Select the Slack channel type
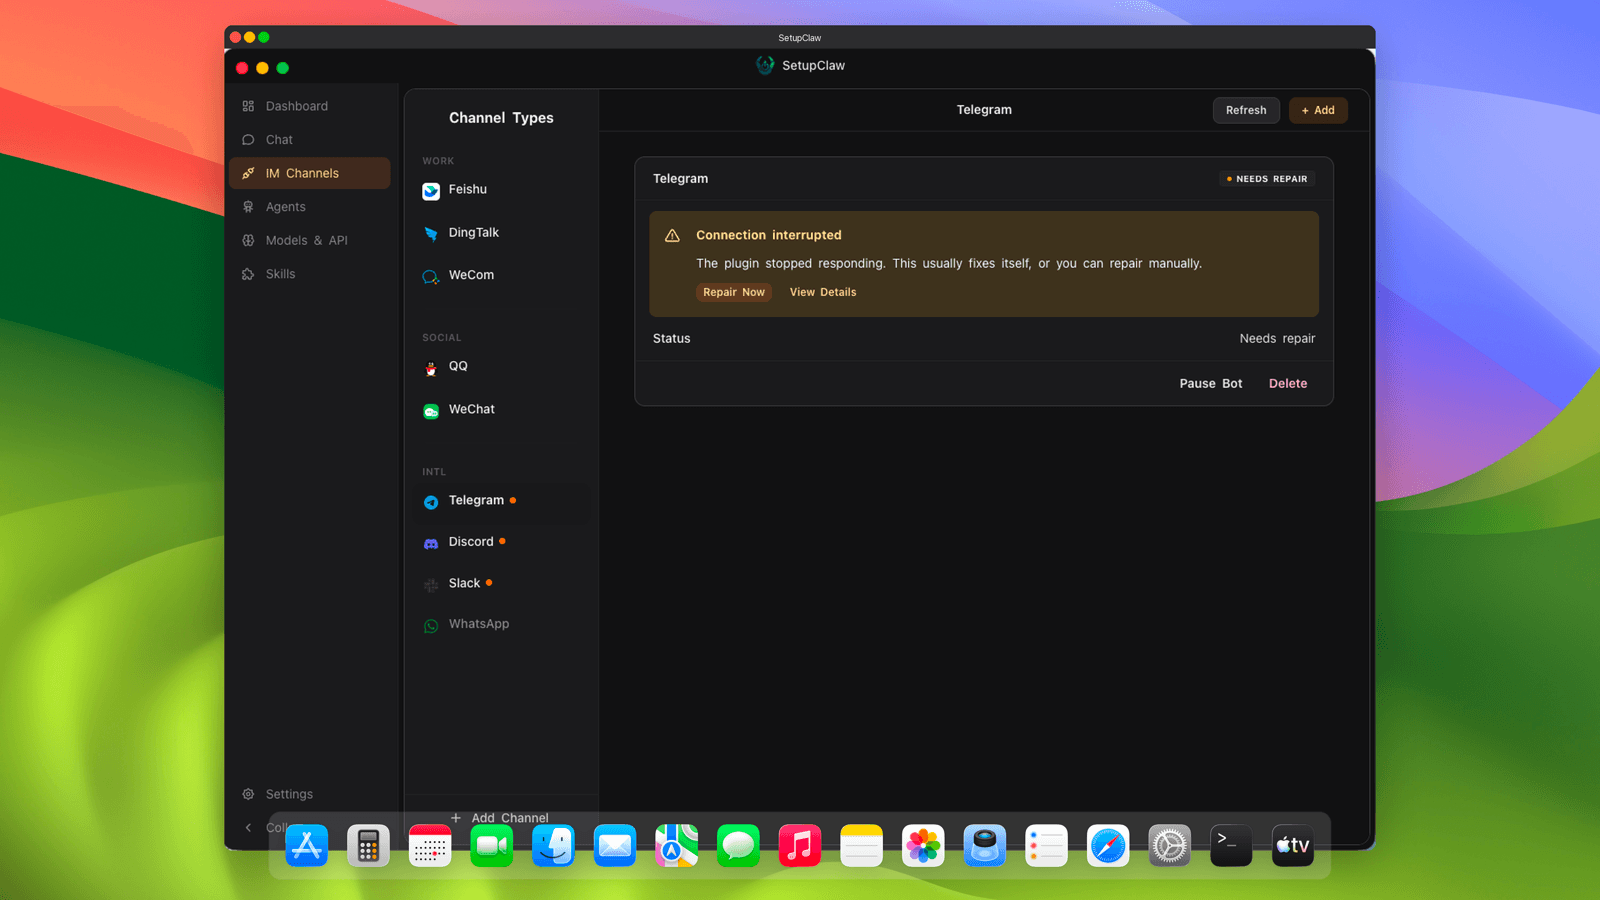 (501, 583)
